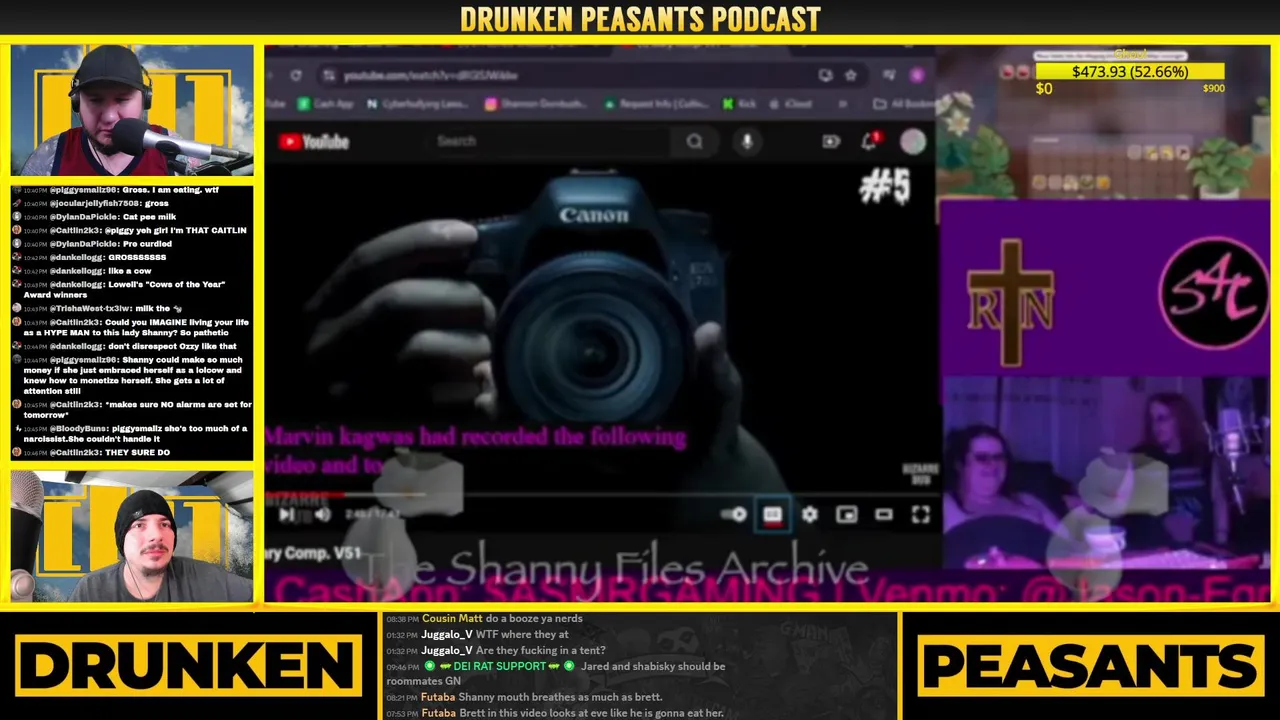This screenshot has height=720, width=1280.
Task: Click Futaba's "Shanny mouth breathes" message
Action: (561, 697)
